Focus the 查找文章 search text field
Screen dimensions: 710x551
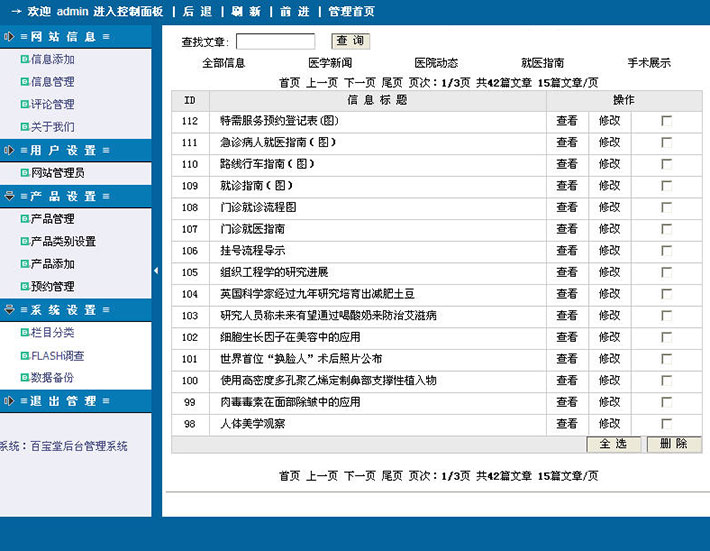pos(275,42)
